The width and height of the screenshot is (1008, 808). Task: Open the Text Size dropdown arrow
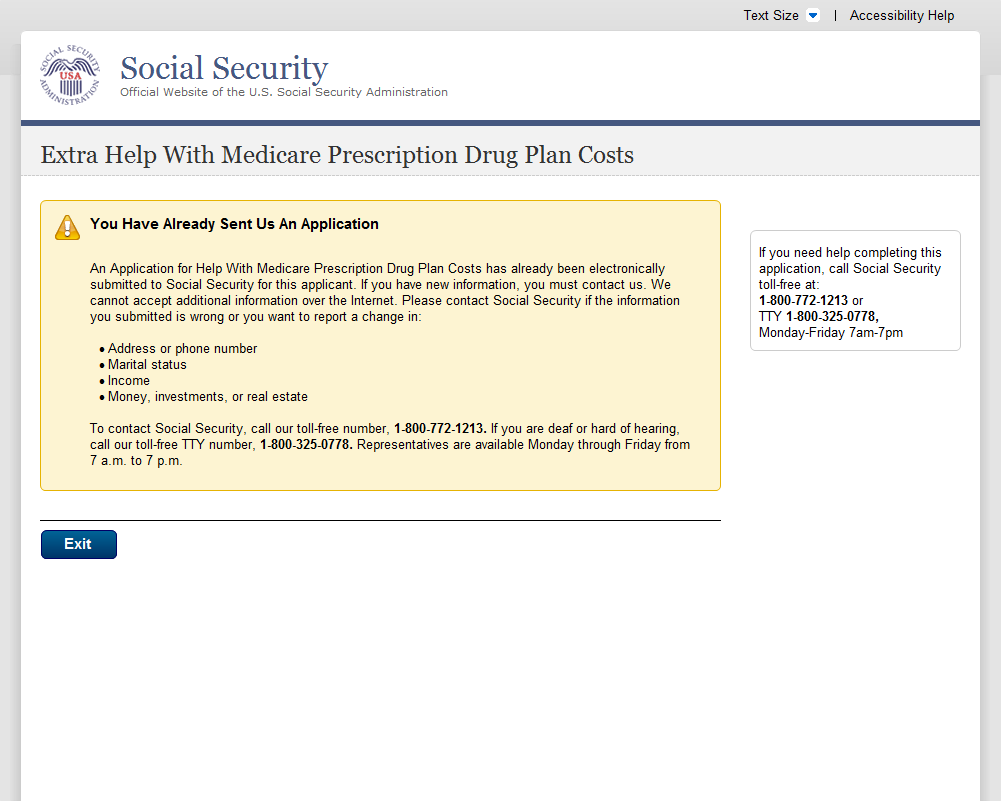[812, 16]
